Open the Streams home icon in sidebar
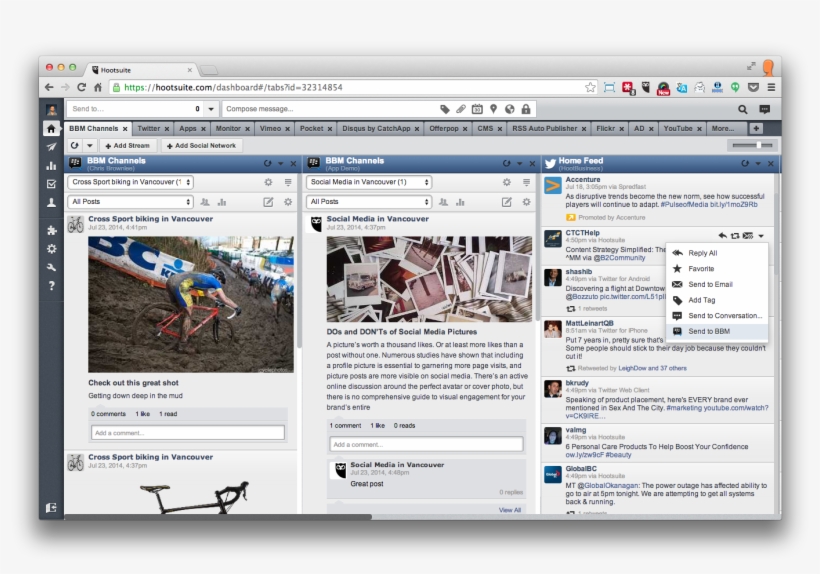 [51, 129]
